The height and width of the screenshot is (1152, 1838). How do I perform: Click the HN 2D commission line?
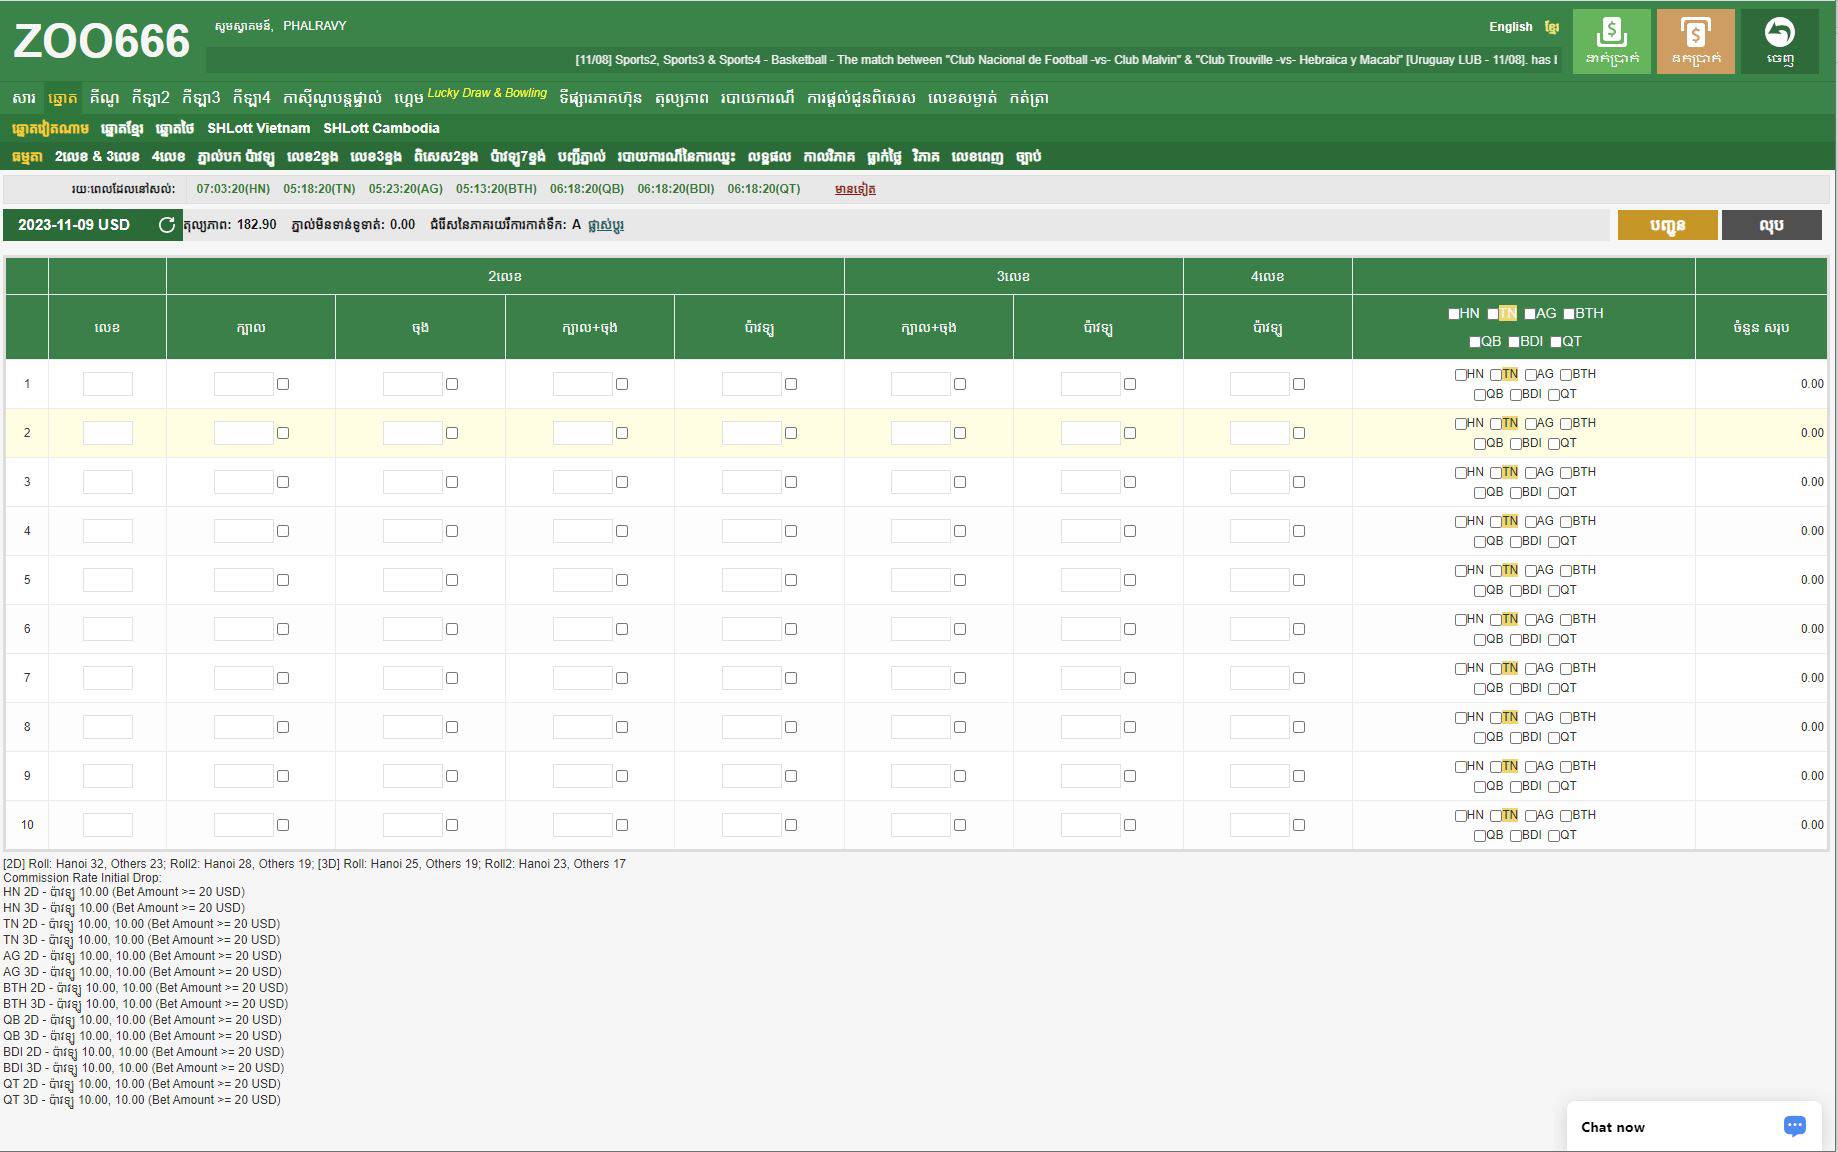(124, 892)
